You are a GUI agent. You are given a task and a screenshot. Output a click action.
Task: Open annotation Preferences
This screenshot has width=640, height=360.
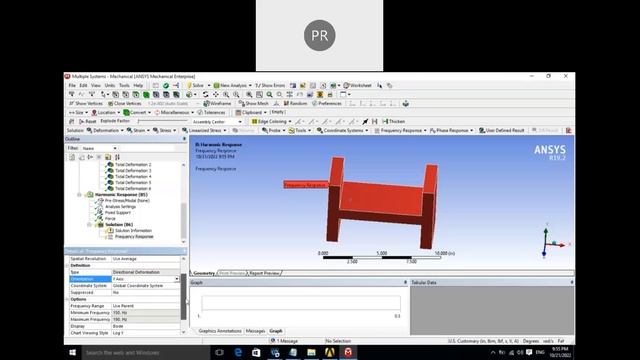(x=327, y=103)
